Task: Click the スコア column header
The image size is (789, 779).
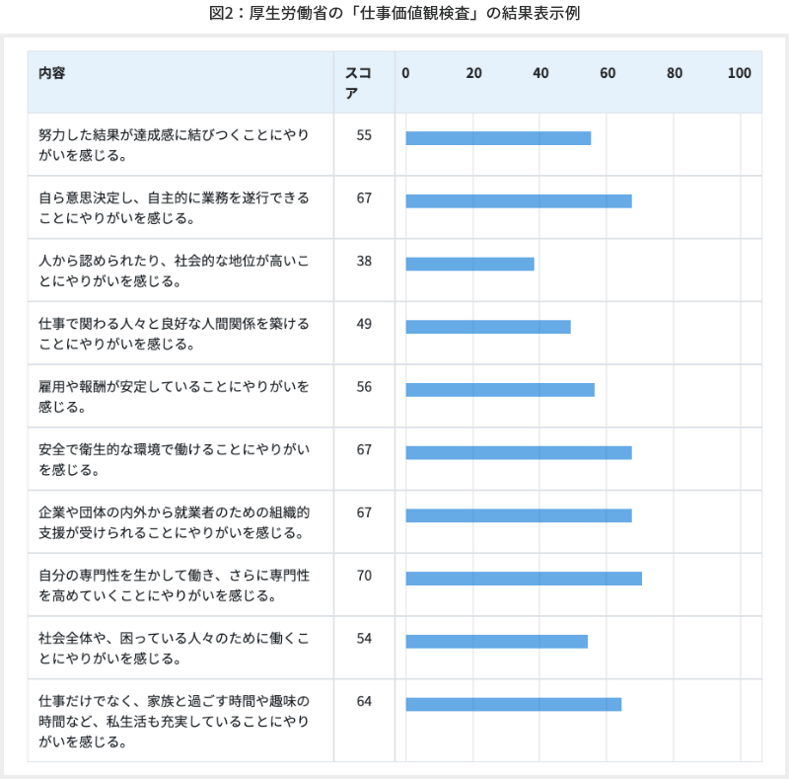Action: (x=358, y=82)
